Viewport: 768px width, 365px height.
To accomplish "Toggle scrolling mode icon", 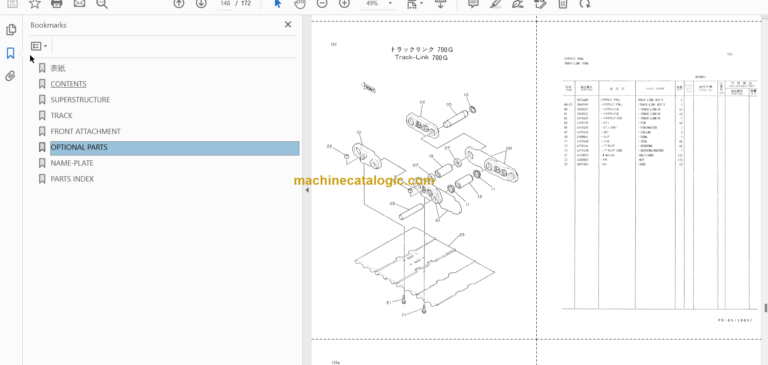I will [x=440, y=3].
